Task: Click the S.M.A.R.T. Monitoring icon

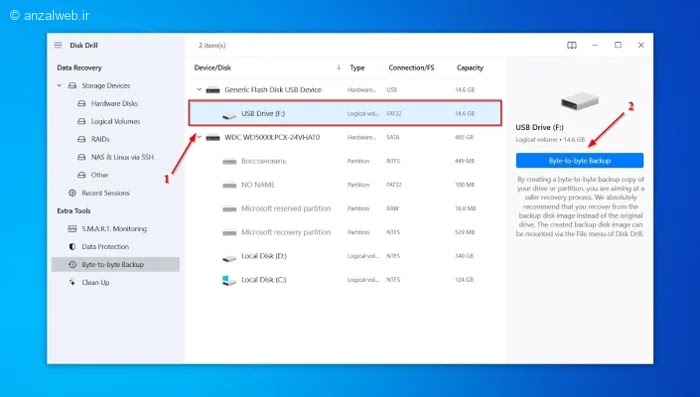Action: pos(72,228)
